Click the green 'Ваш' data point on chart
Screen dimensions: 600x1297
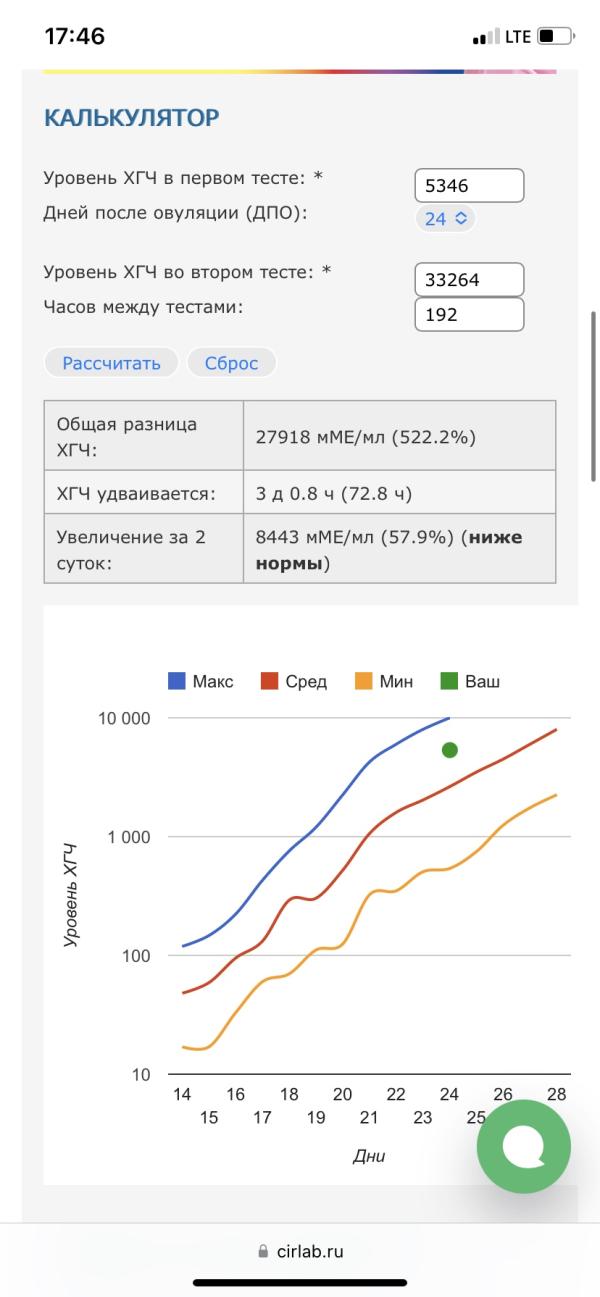[x=450, y=750]
